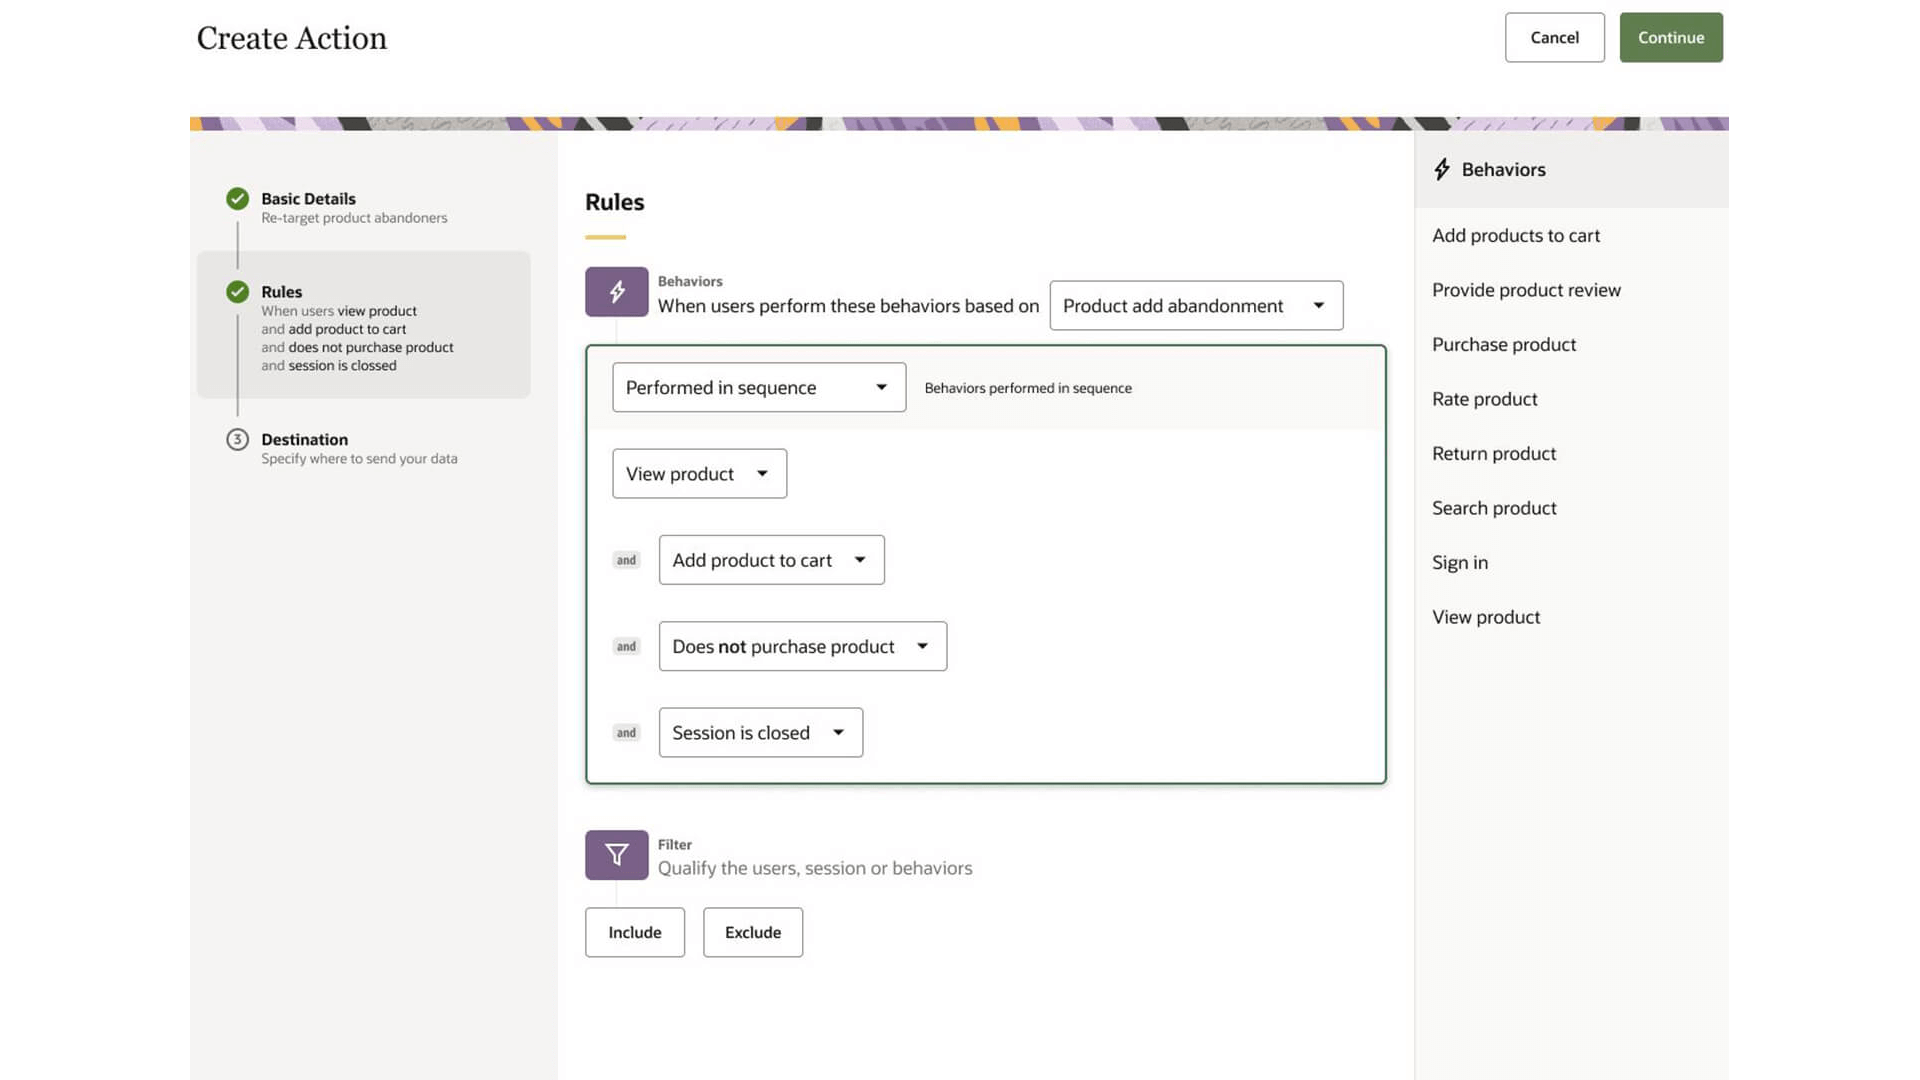Toggle the Exclude filter option
Screen dimensions: 1920x1080
(752, 932)
